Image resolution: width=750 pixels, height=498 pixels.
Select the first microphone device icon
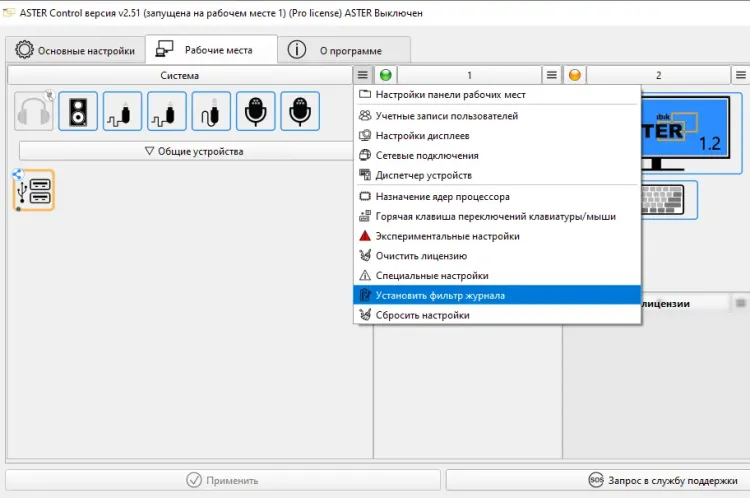[x=255, y=111]
